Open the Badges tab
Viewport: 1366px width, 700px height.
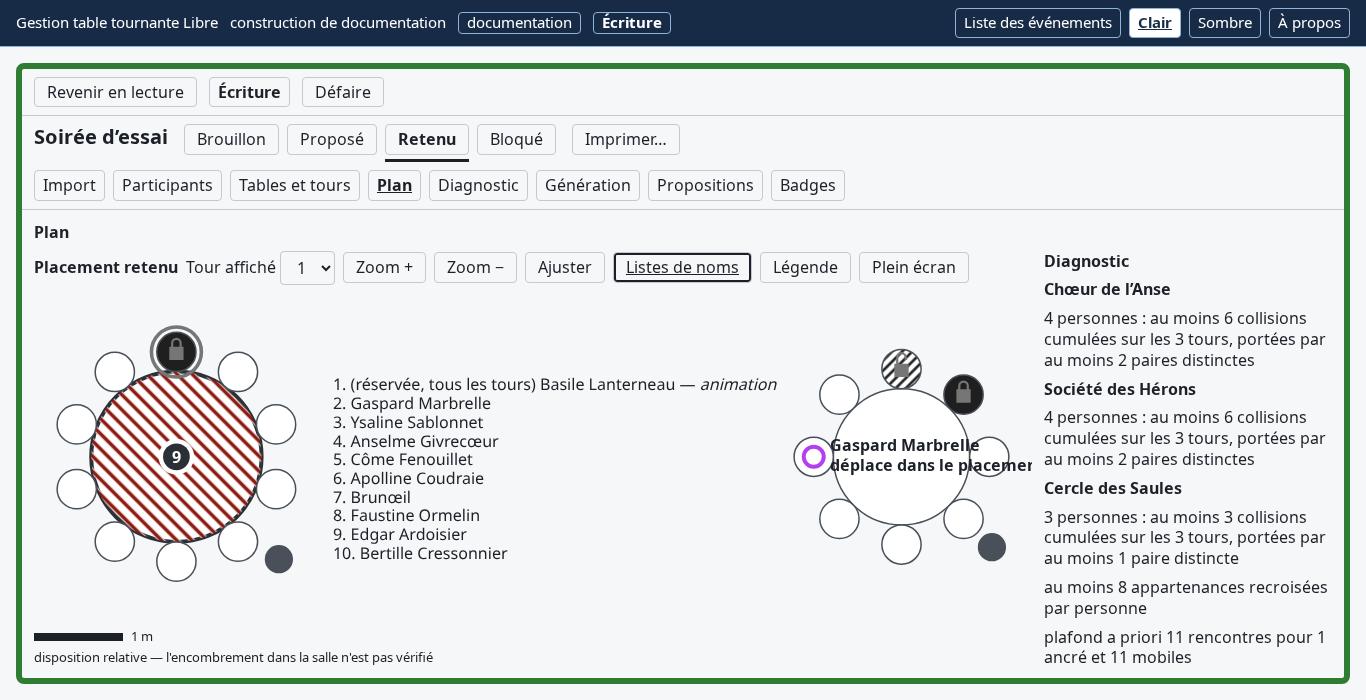click(x=808, y=186)
